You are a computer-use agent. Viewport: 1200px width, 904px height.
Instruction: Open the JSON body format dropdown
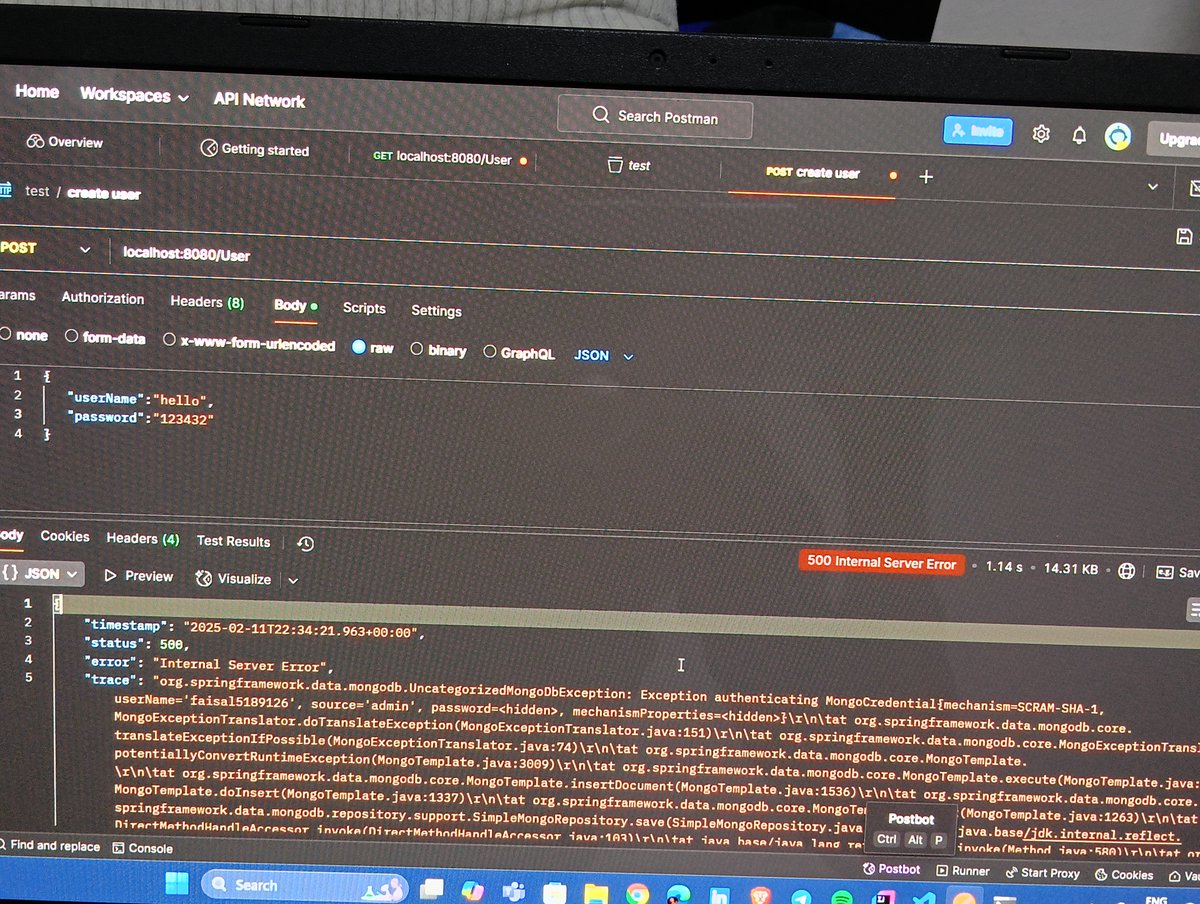pyautogui.click(x=604, y=355)
